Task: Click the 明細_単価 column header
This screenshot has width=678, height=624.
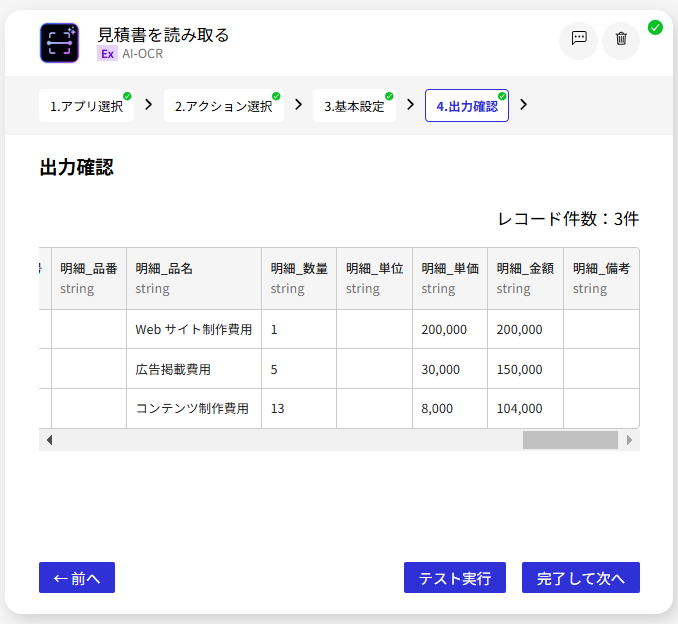Action: coord(450,278)
